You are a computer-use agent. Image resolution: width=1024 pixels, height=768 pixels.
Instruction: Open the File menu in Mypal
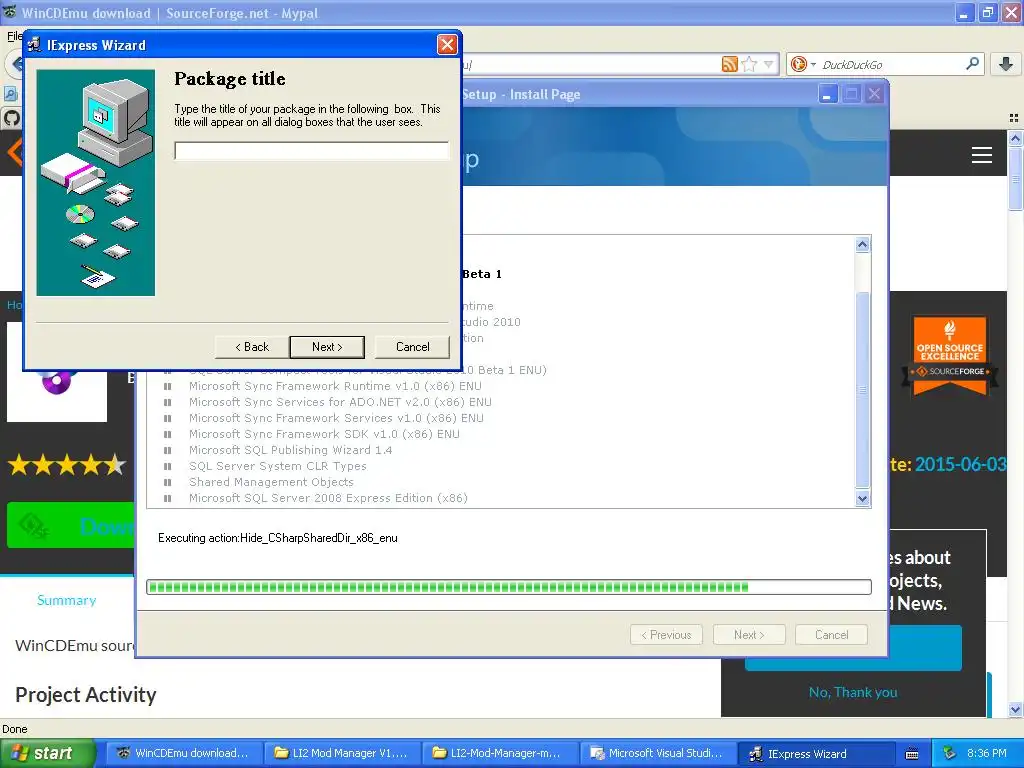(14, 37)
